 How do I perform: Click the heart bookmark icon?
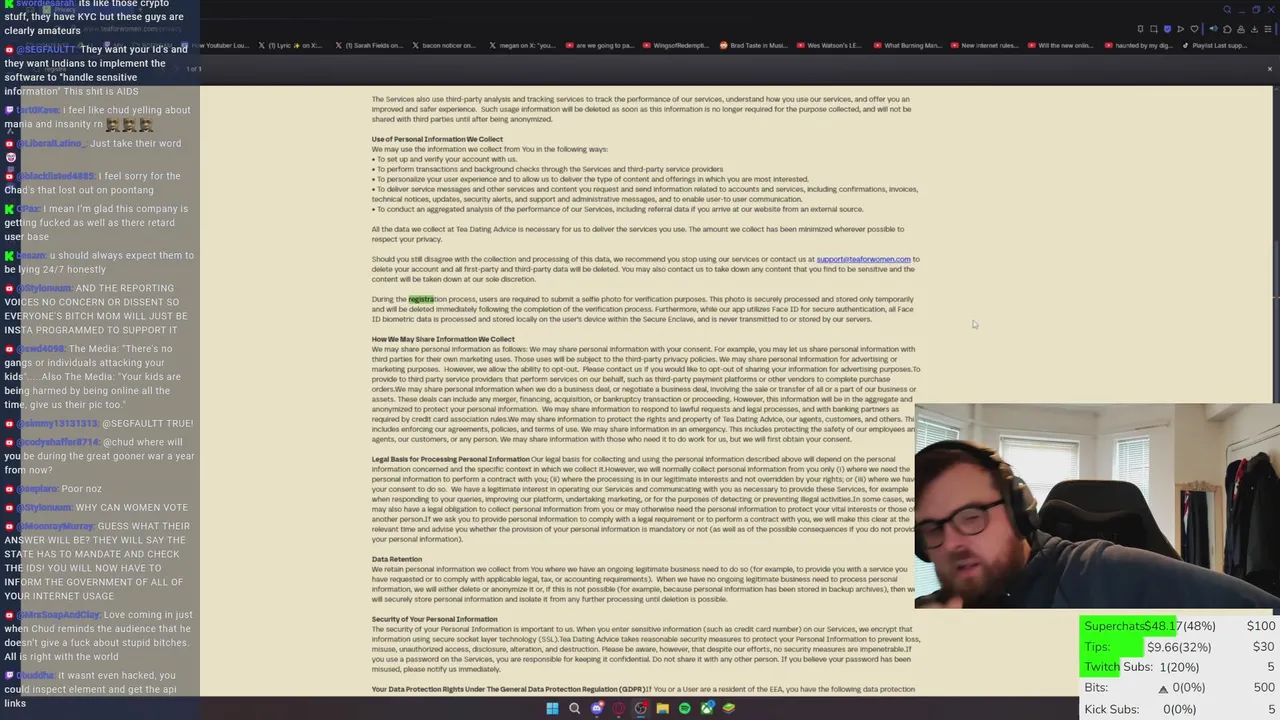pos(1194,29)
